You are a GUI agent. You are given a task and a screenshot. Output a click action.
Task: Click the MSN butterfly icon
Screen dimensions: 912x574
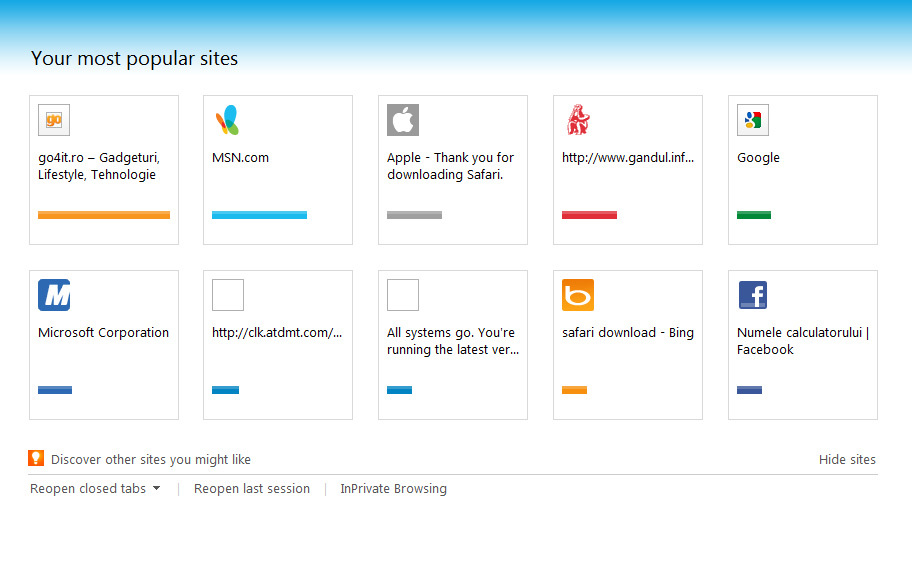pyautogui.click(x=227, y=120)
